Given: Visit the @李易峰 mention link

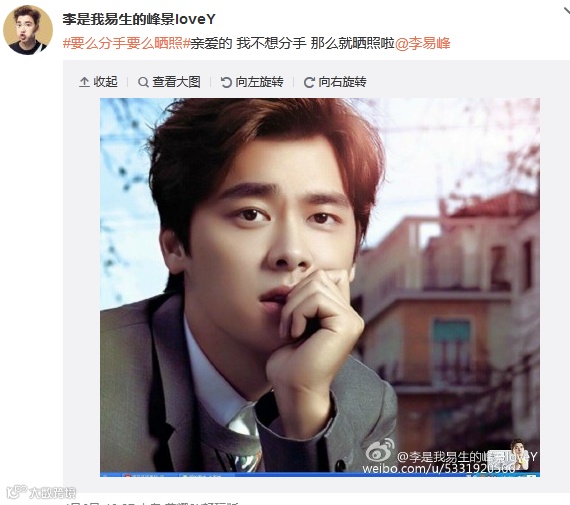Looking at the screenshot, I should pos(422,43).
